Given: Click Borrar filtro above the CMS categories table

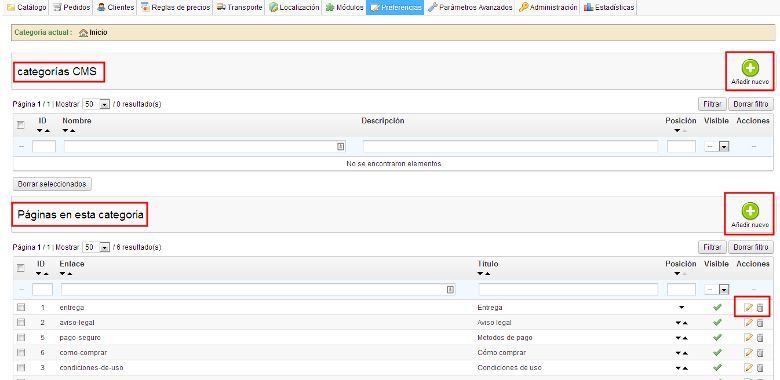Looking at the screenshot, I should 751,104.
